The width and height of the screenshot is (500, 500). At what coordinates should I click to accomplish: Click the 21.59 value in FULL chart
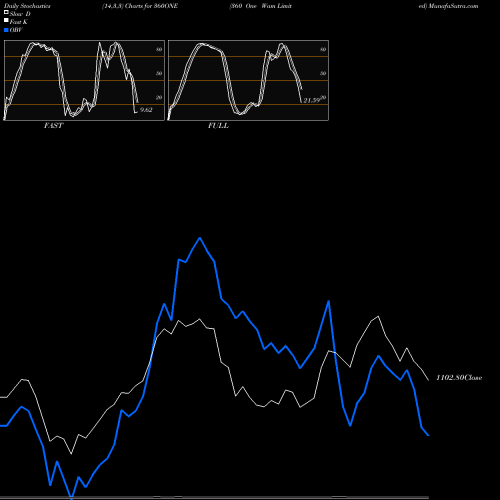coord(312,100)
